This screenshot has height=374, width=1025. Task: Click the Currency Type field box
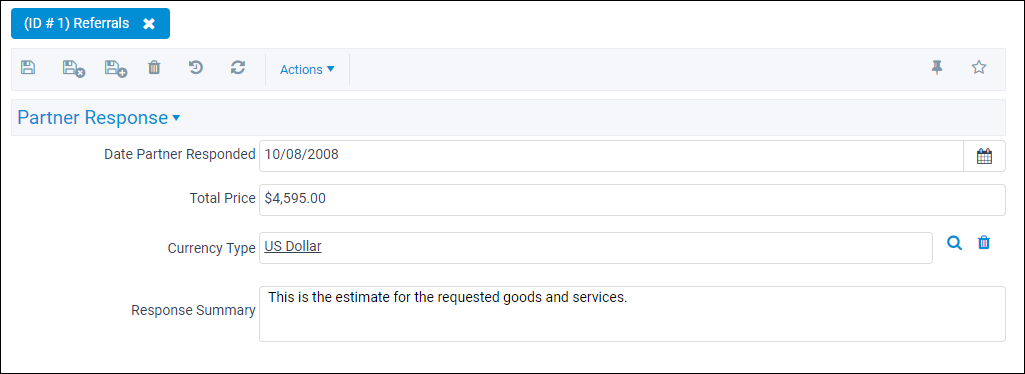pos(596,248)
